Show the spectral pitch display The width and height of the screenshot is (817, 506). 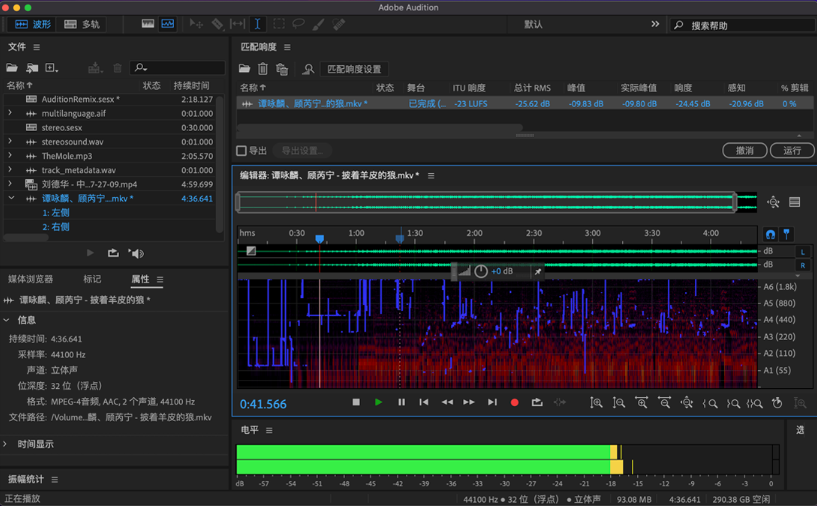168,24
